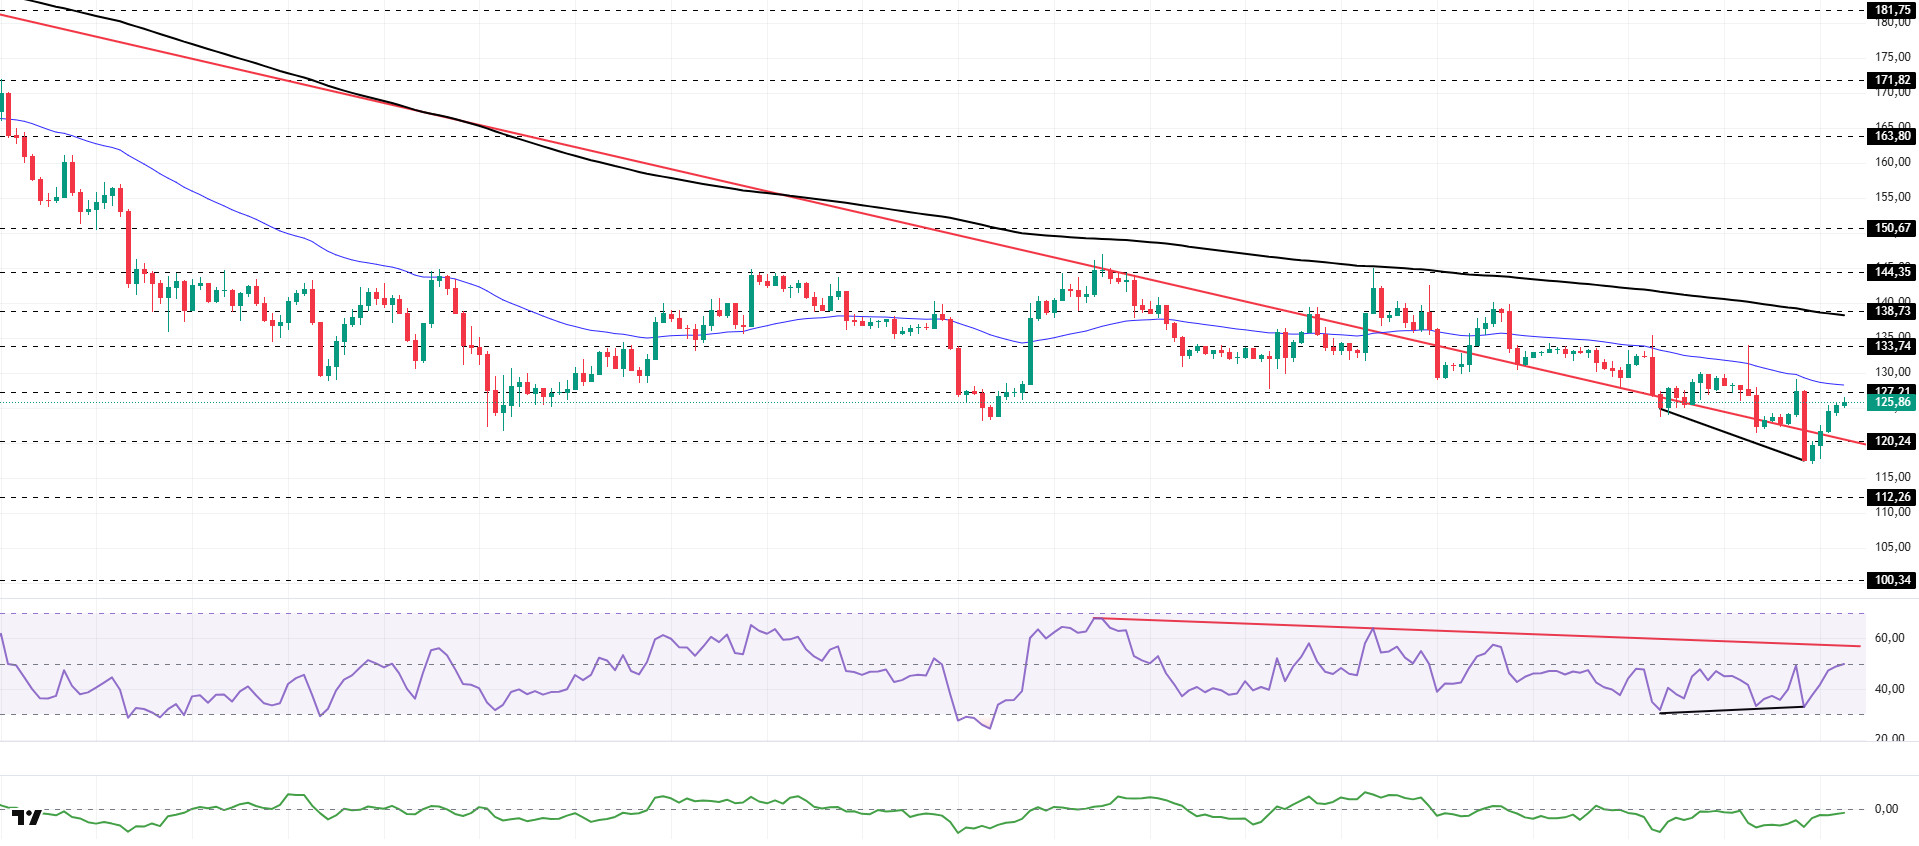Screen dimensions: 1919x846
Task: Select the 150,67 price level label
Action: coord(1891,228)
